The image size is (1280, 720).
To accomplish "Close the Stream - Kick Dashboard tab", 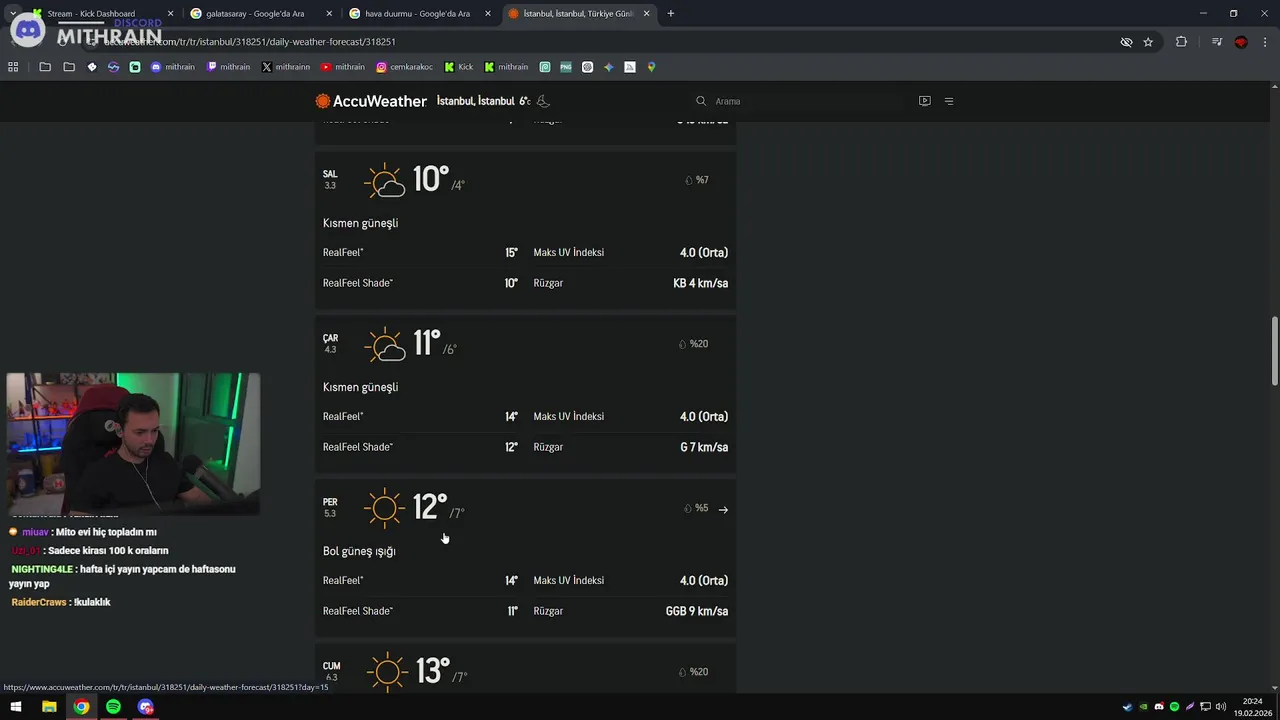I will pos(170,13).
